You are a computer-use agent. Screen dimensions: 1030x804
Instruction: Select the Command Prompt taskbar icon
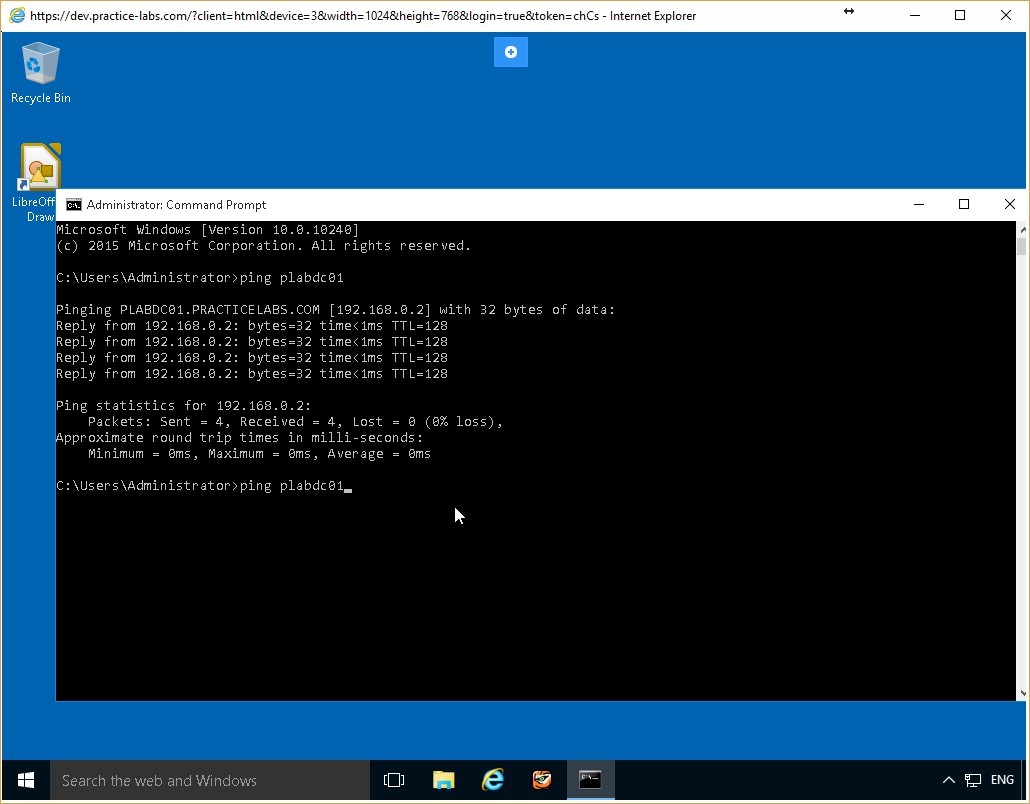(x=589, y=780)
